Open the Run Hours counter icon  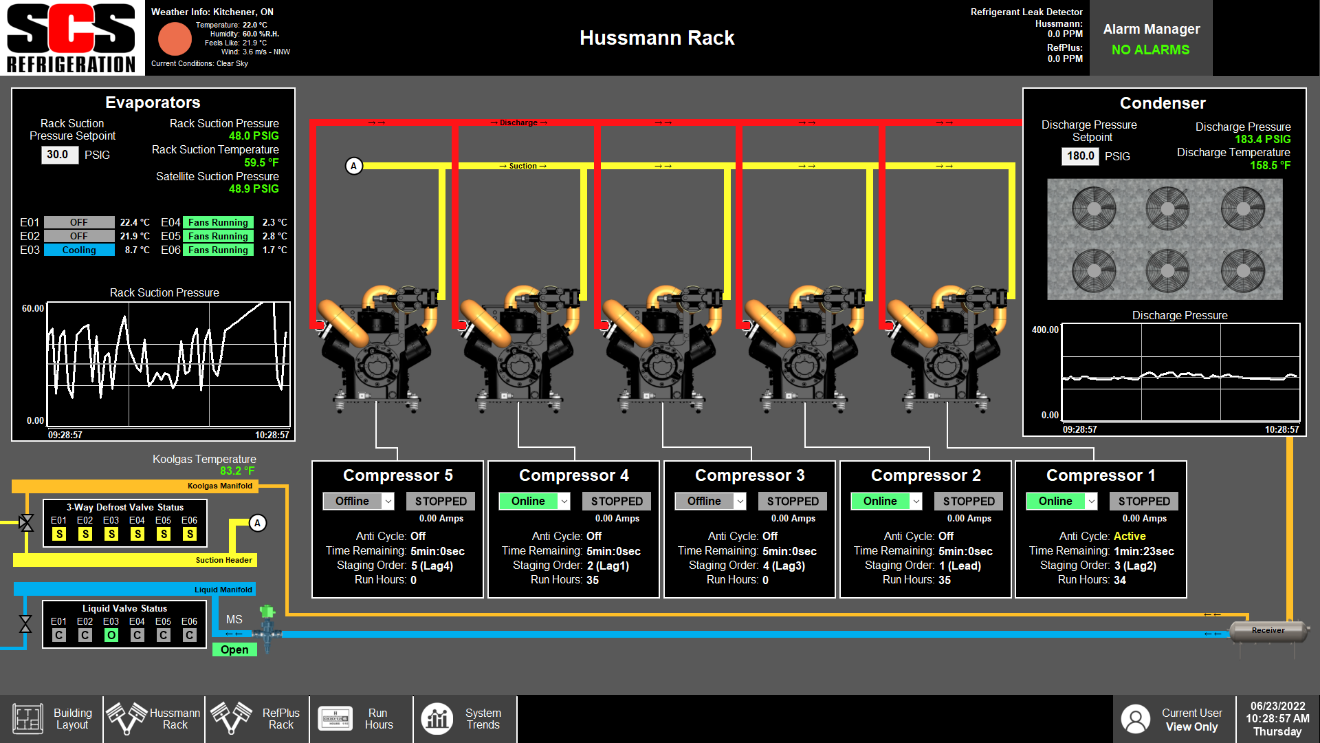(x=335, y=718)
